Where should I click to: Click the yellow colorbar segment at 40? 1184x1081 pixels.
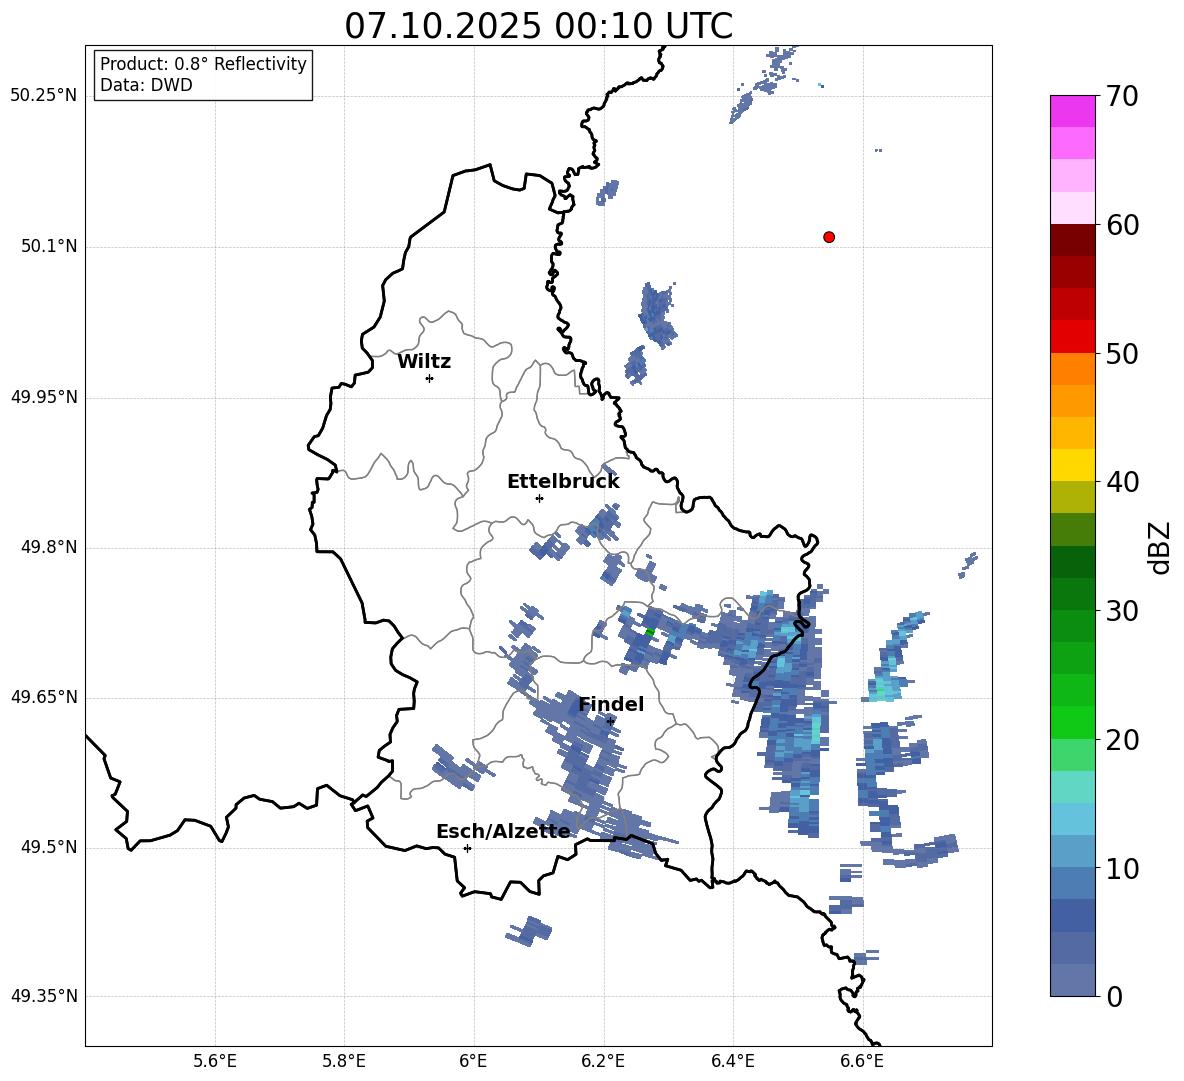(1072, 465)
